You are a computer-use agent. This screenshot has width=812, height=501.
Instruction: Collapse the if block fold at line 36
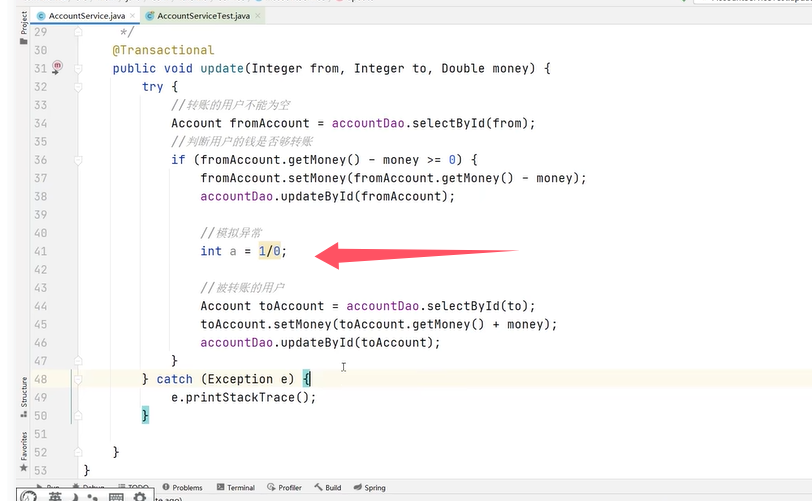[78, 160]
